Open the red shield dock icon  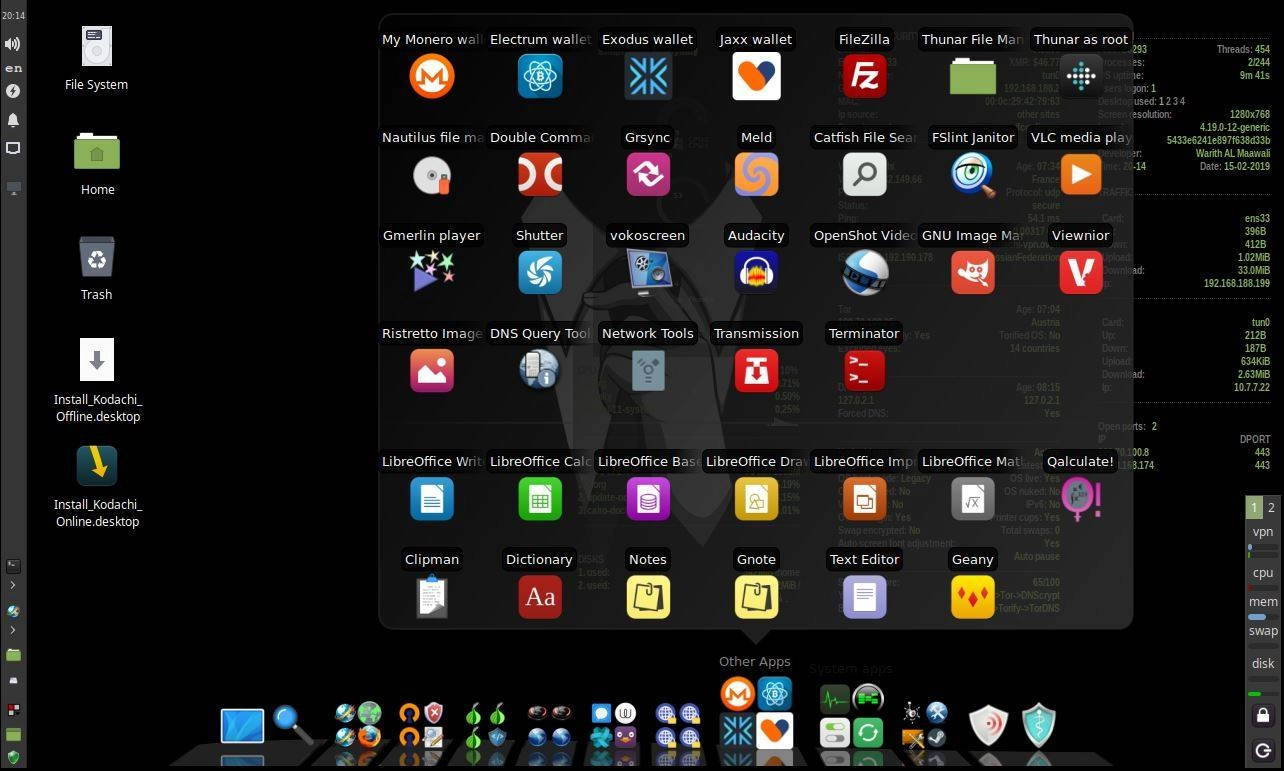click(988, 725)
